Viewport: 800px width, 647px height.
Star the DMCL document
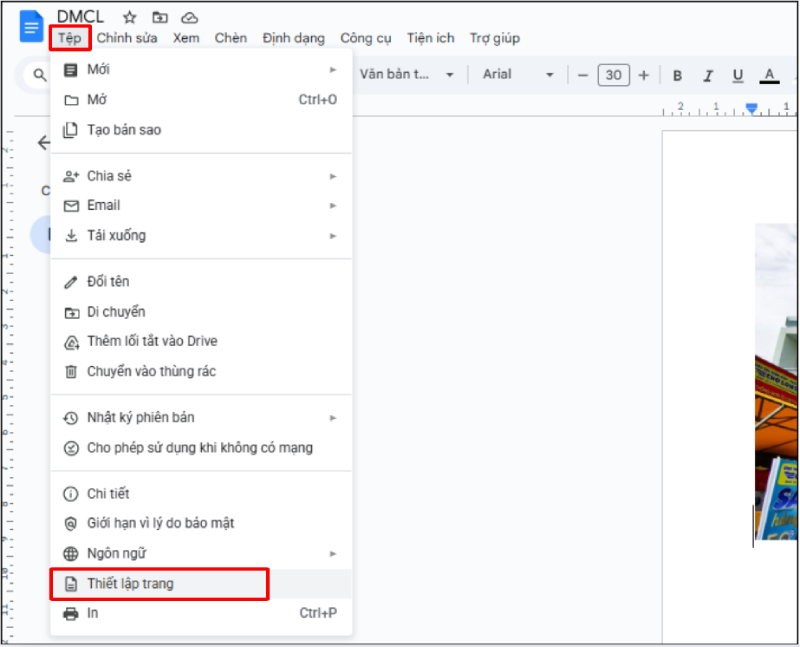coord(130,17)
